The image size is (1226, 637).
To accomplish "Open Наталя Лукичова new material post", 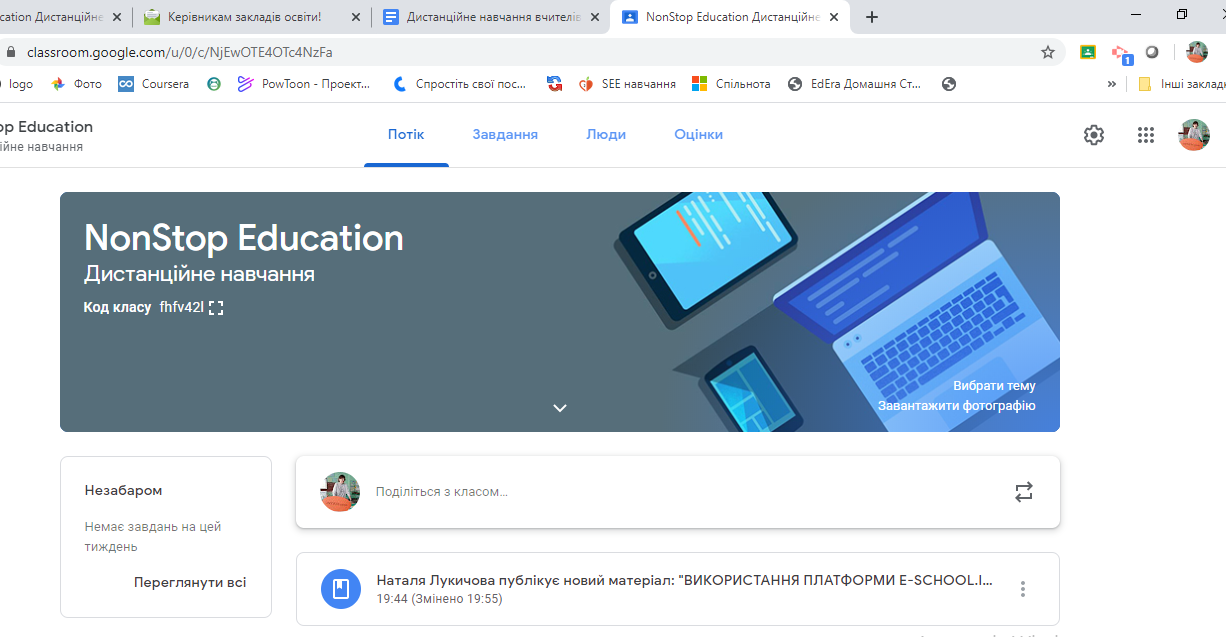I will [677, 589].
